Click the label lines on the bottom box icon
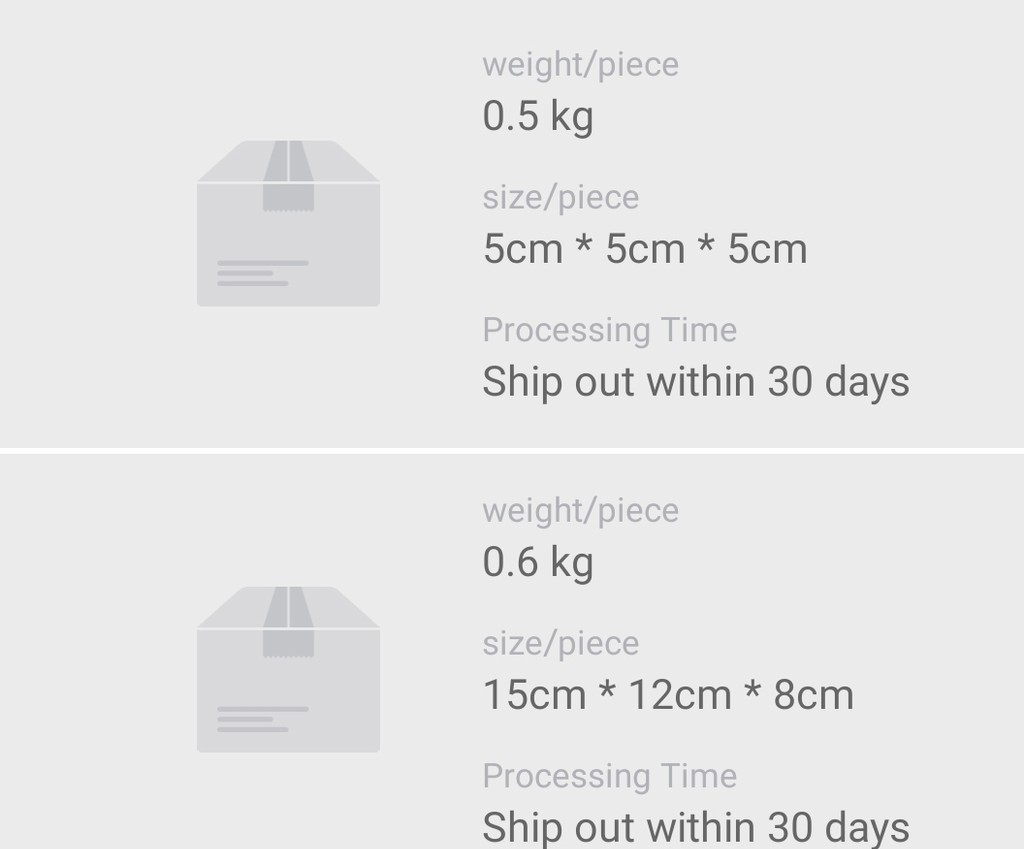Image resolution: width=1024 pixels, height=849 pixels. [x=263, y=719]
